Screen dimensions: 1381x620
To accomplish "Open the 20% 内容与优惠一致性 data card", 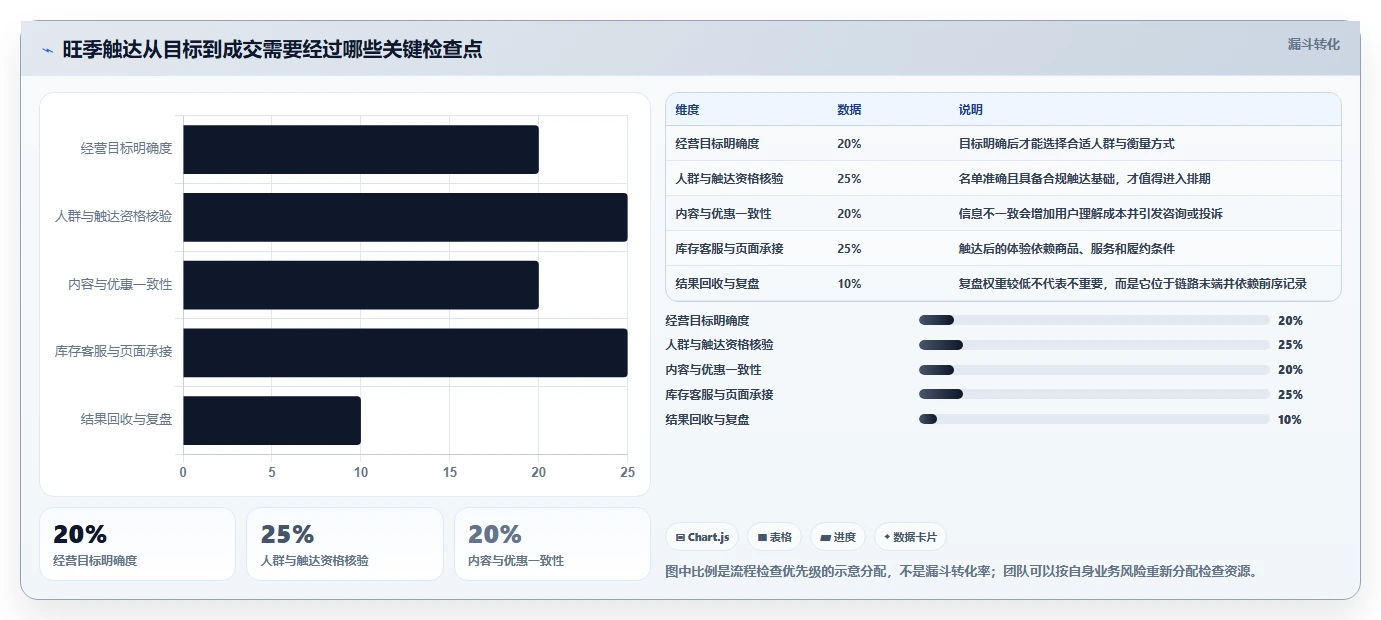I will point(552,544).
